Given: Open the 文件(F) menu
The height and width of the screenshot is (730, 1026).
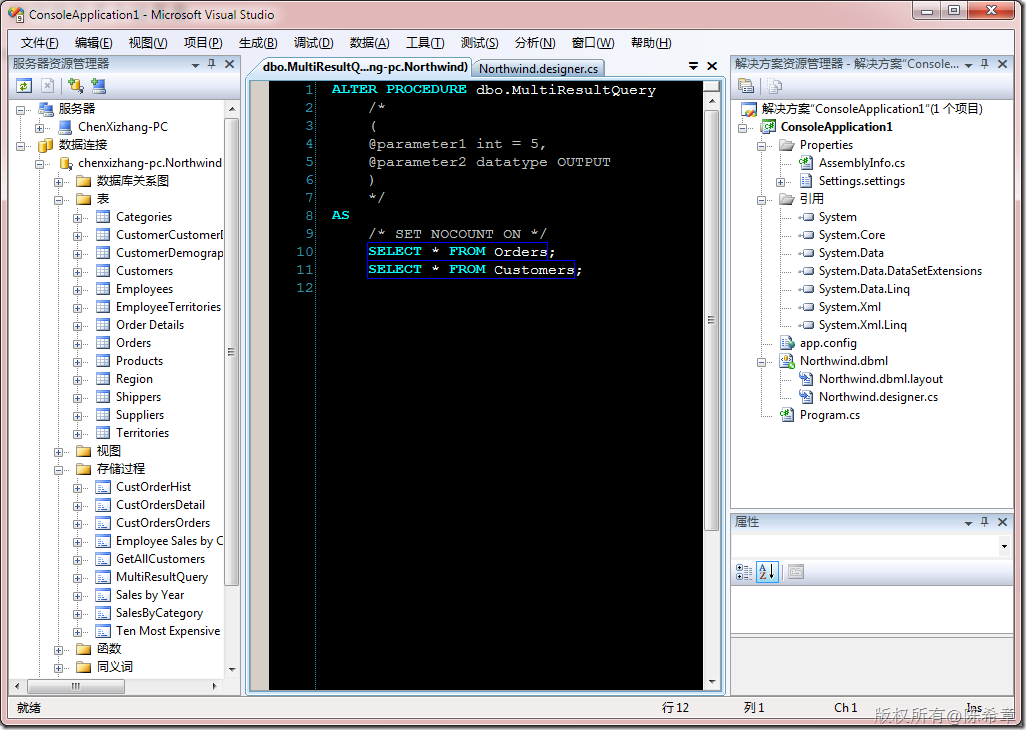Looking at the screenshot, I should (39, 43).
